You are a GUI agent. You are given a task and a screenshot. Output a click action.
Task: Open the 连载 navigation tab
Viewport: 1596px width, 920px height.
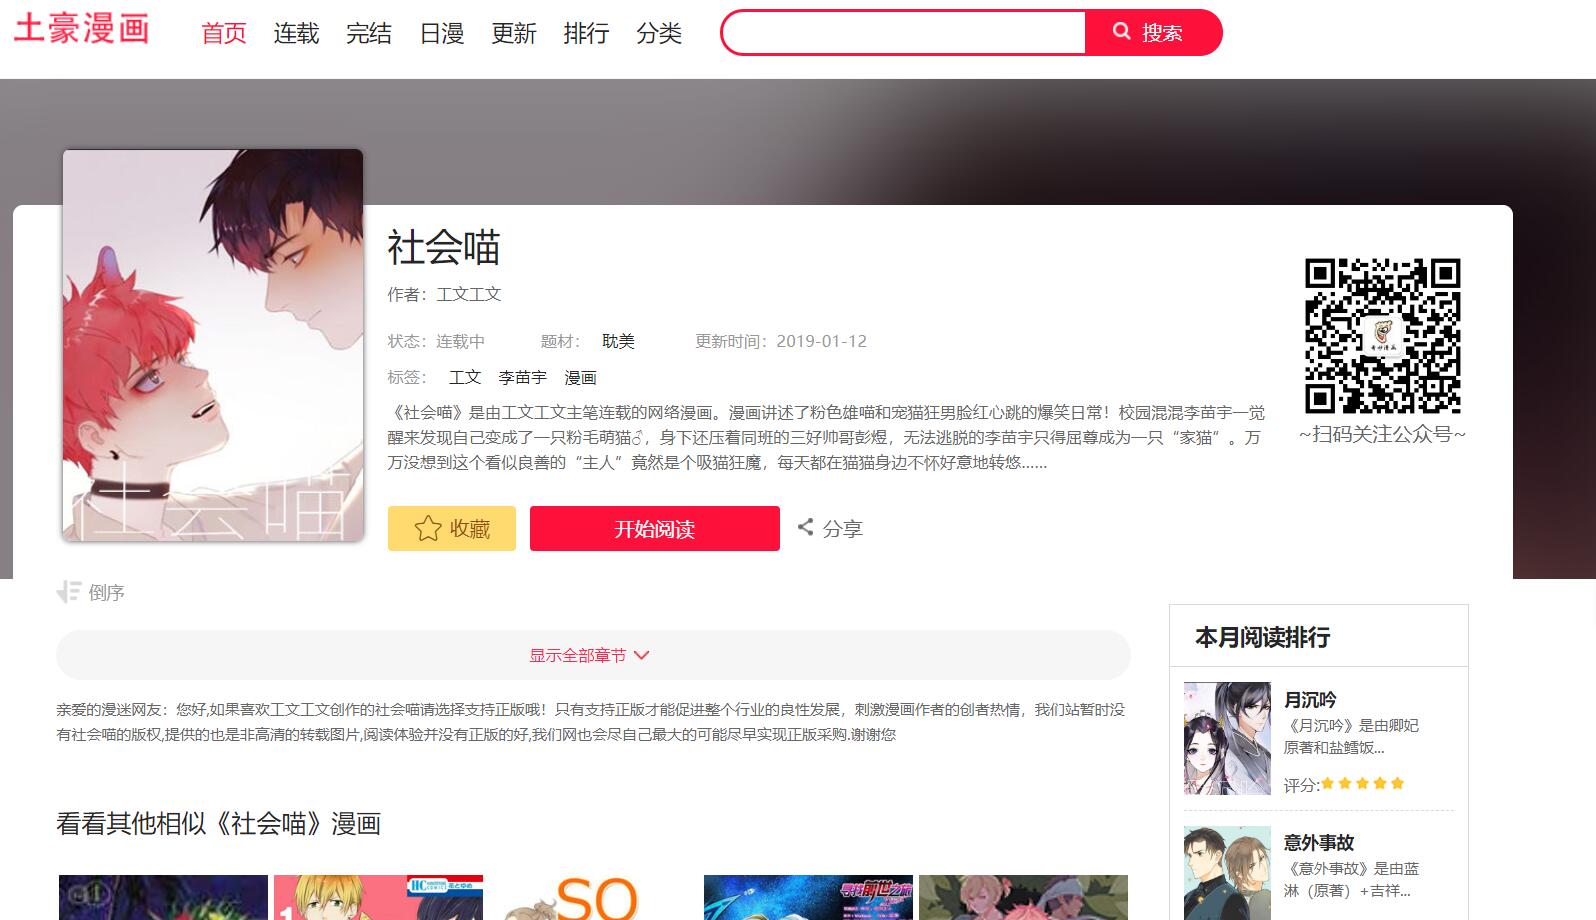coord(296,33)
